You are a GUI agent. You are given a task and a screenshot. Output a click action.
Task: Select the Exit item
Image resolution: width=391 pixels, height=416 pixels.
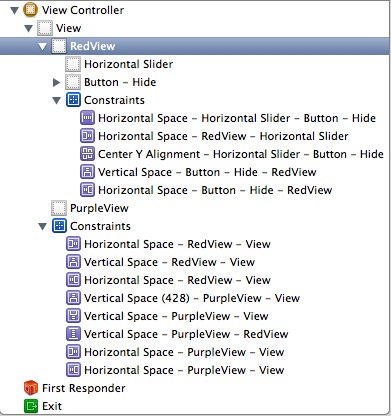pyautogui.click(x=52, y=406)
